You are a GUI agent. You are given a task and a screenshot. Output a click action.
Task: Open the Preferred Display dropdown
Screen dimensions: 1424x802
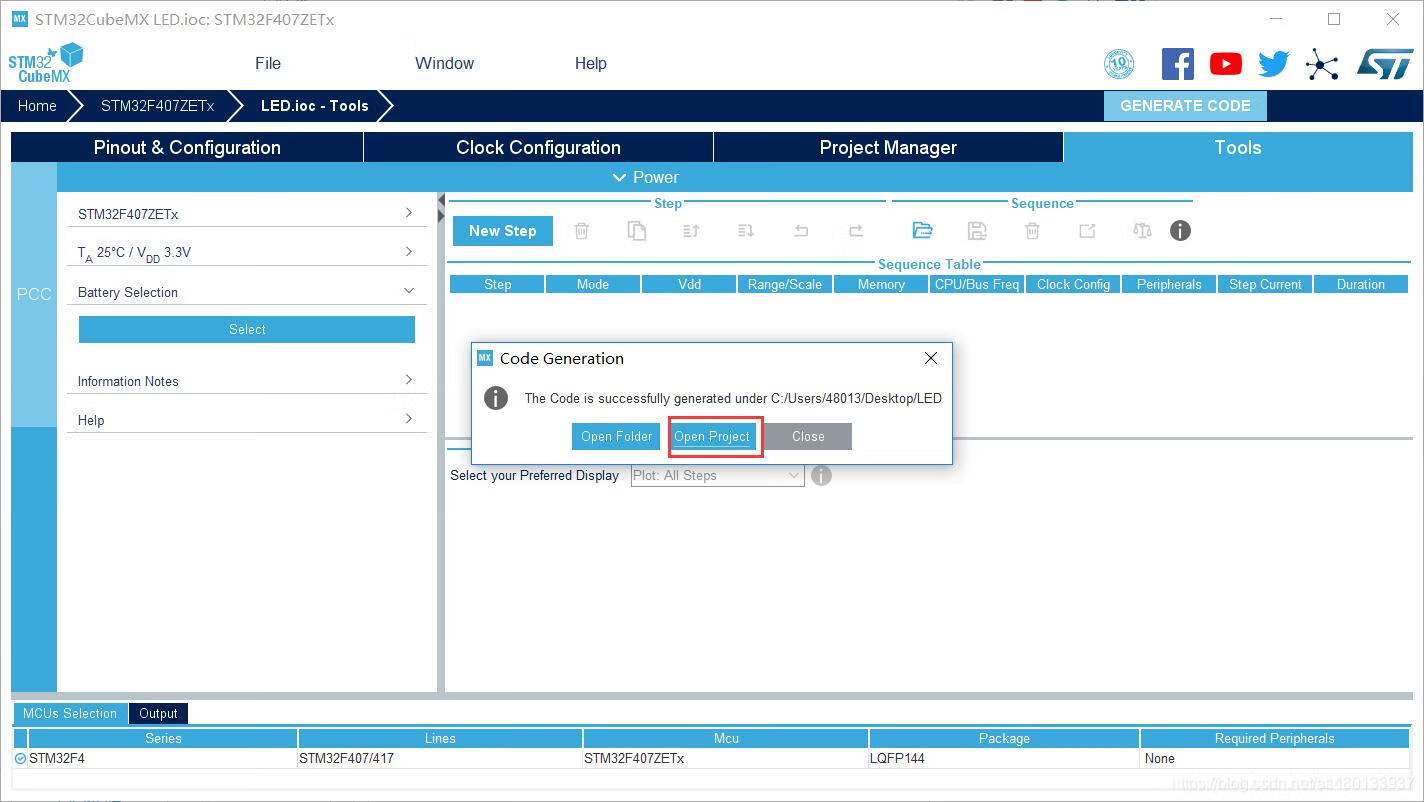click(717, 476)
